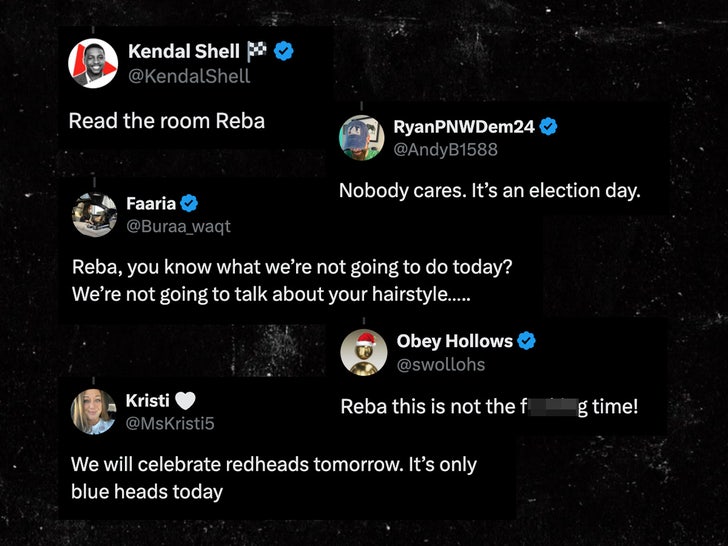Click Kristi's profile photo

click(x=94, y=411)
